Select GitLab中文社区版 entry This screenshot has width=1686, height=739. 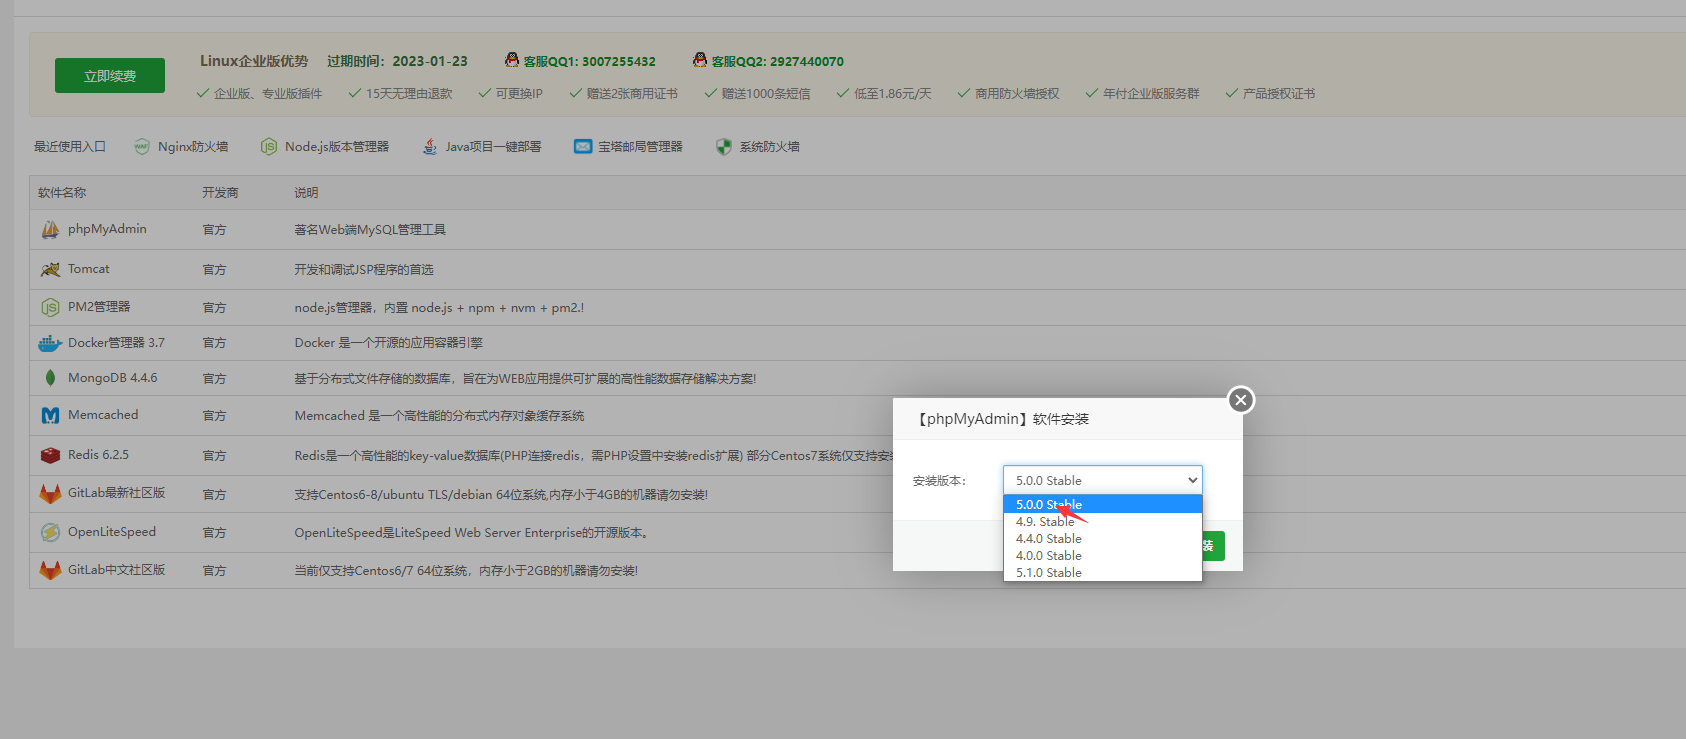[x=116, y=570]
